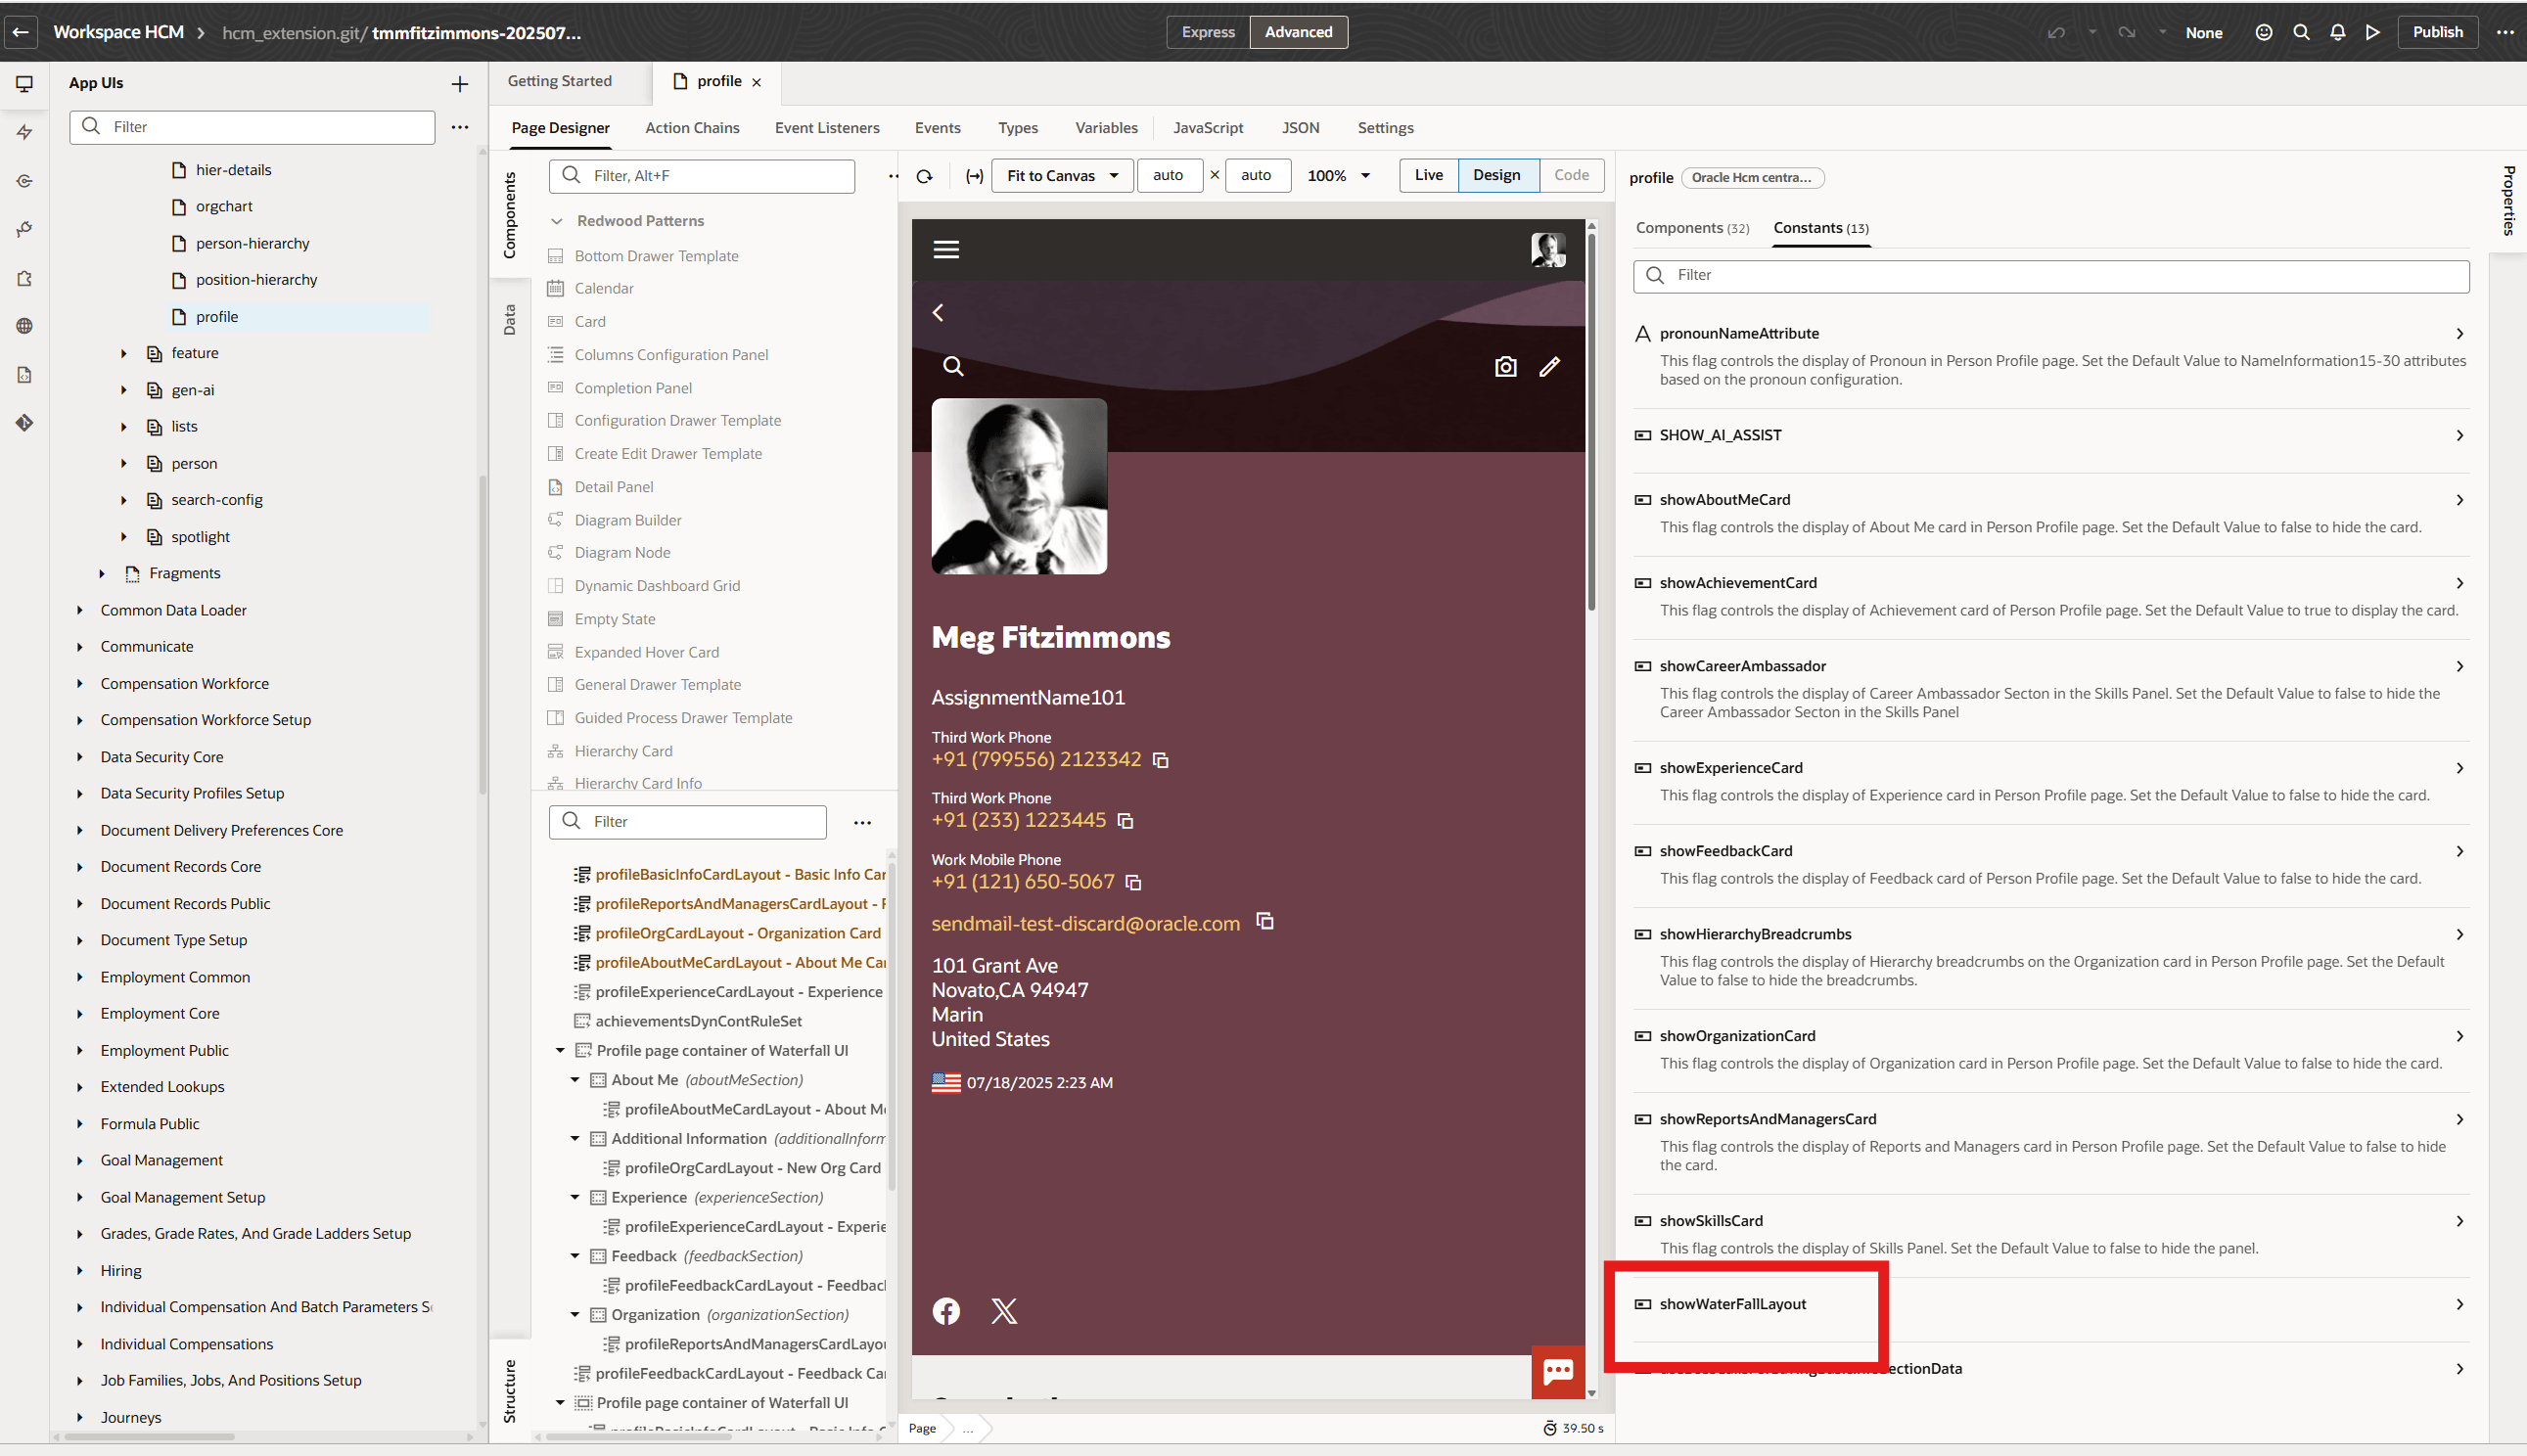Screen dimensions: 2527x1456
Task: Click the Publish button
Action: pos(2437,32)
